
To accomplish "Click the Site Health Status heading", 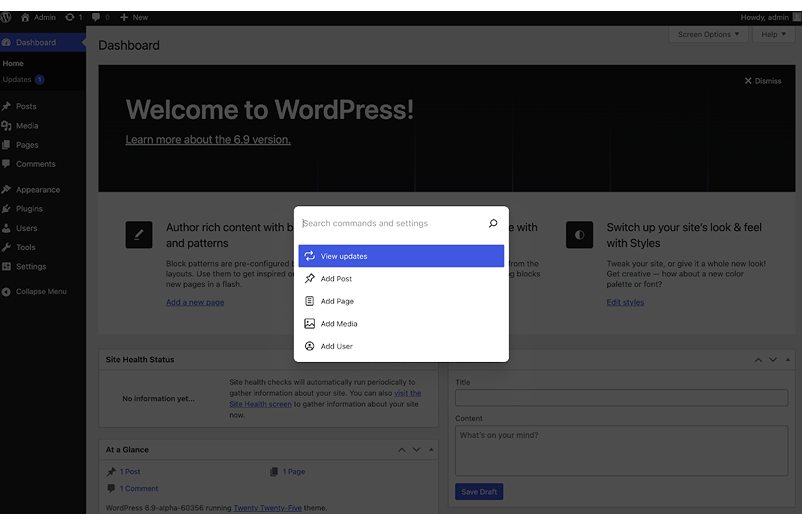I will tap(140, 360).
